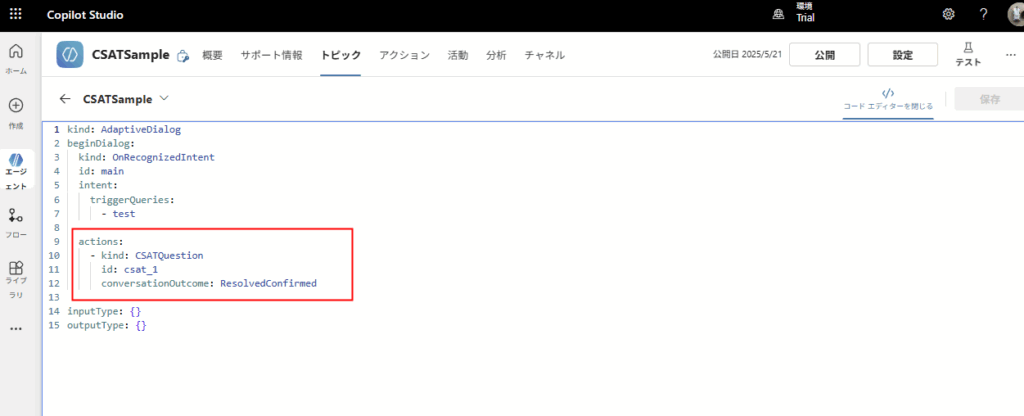
Task: Click the '- test' trigger query line
Action: pos(118,214)
